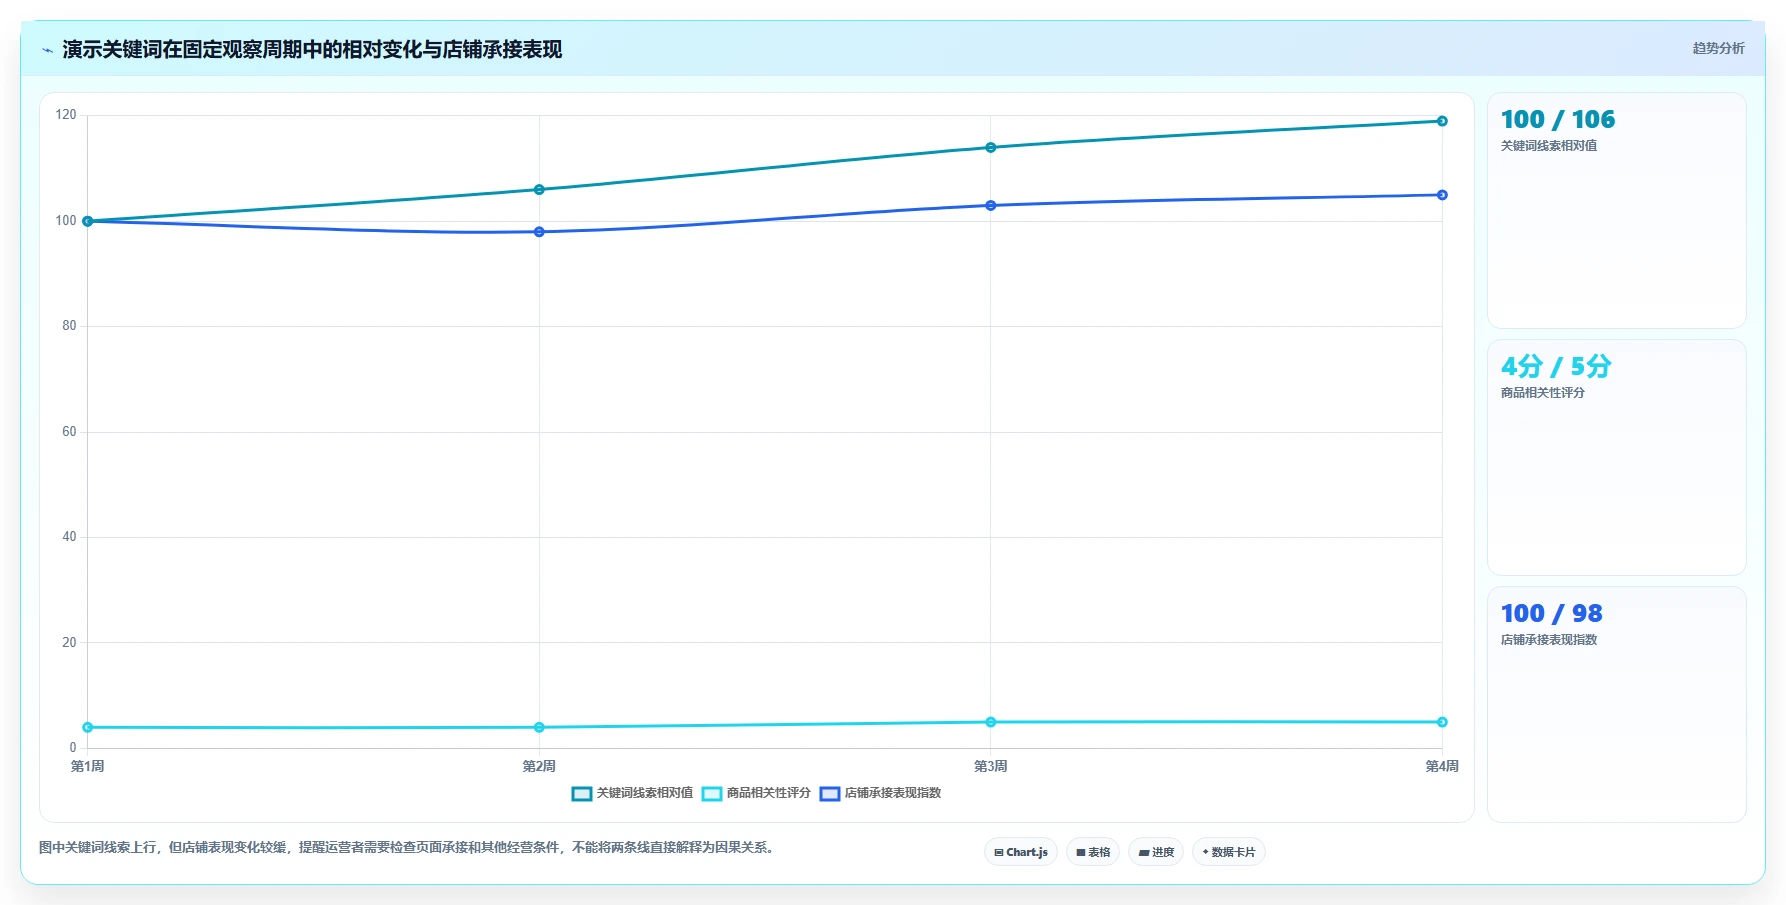Click the 趋势分析 label in header

click(1718, 48)
